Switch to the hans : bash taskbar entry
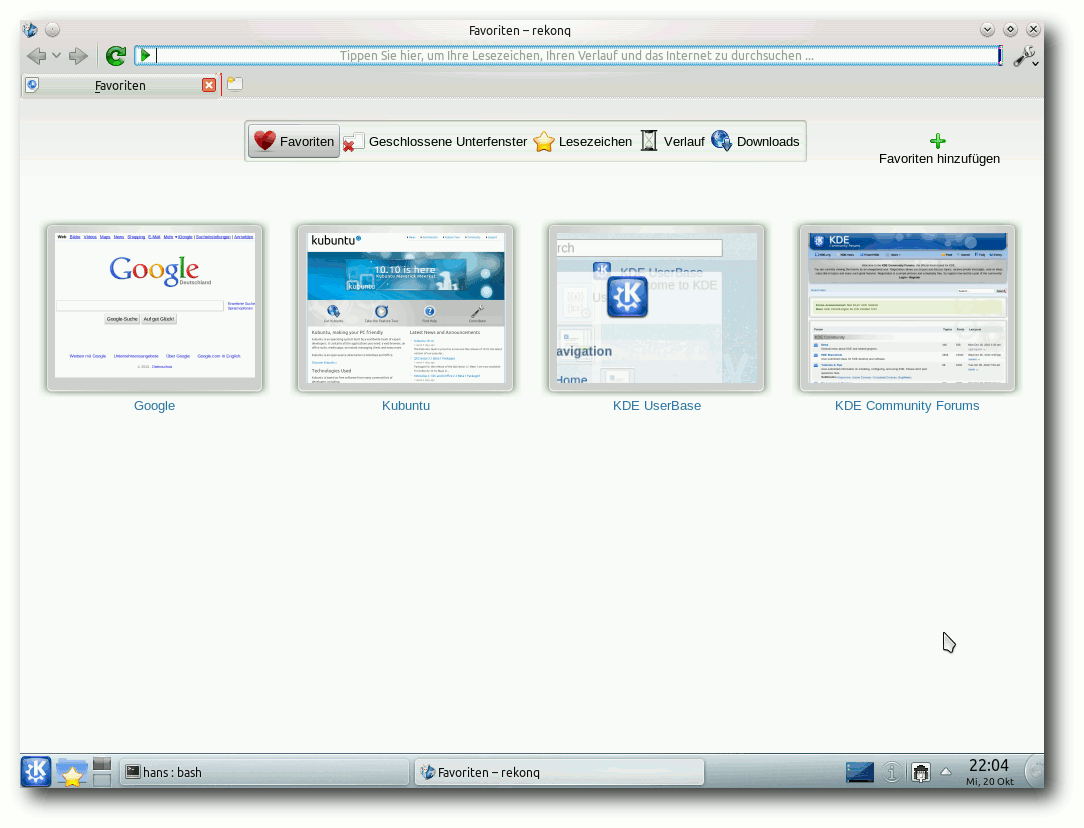The image size is (1084, 828). click(265, 772)
